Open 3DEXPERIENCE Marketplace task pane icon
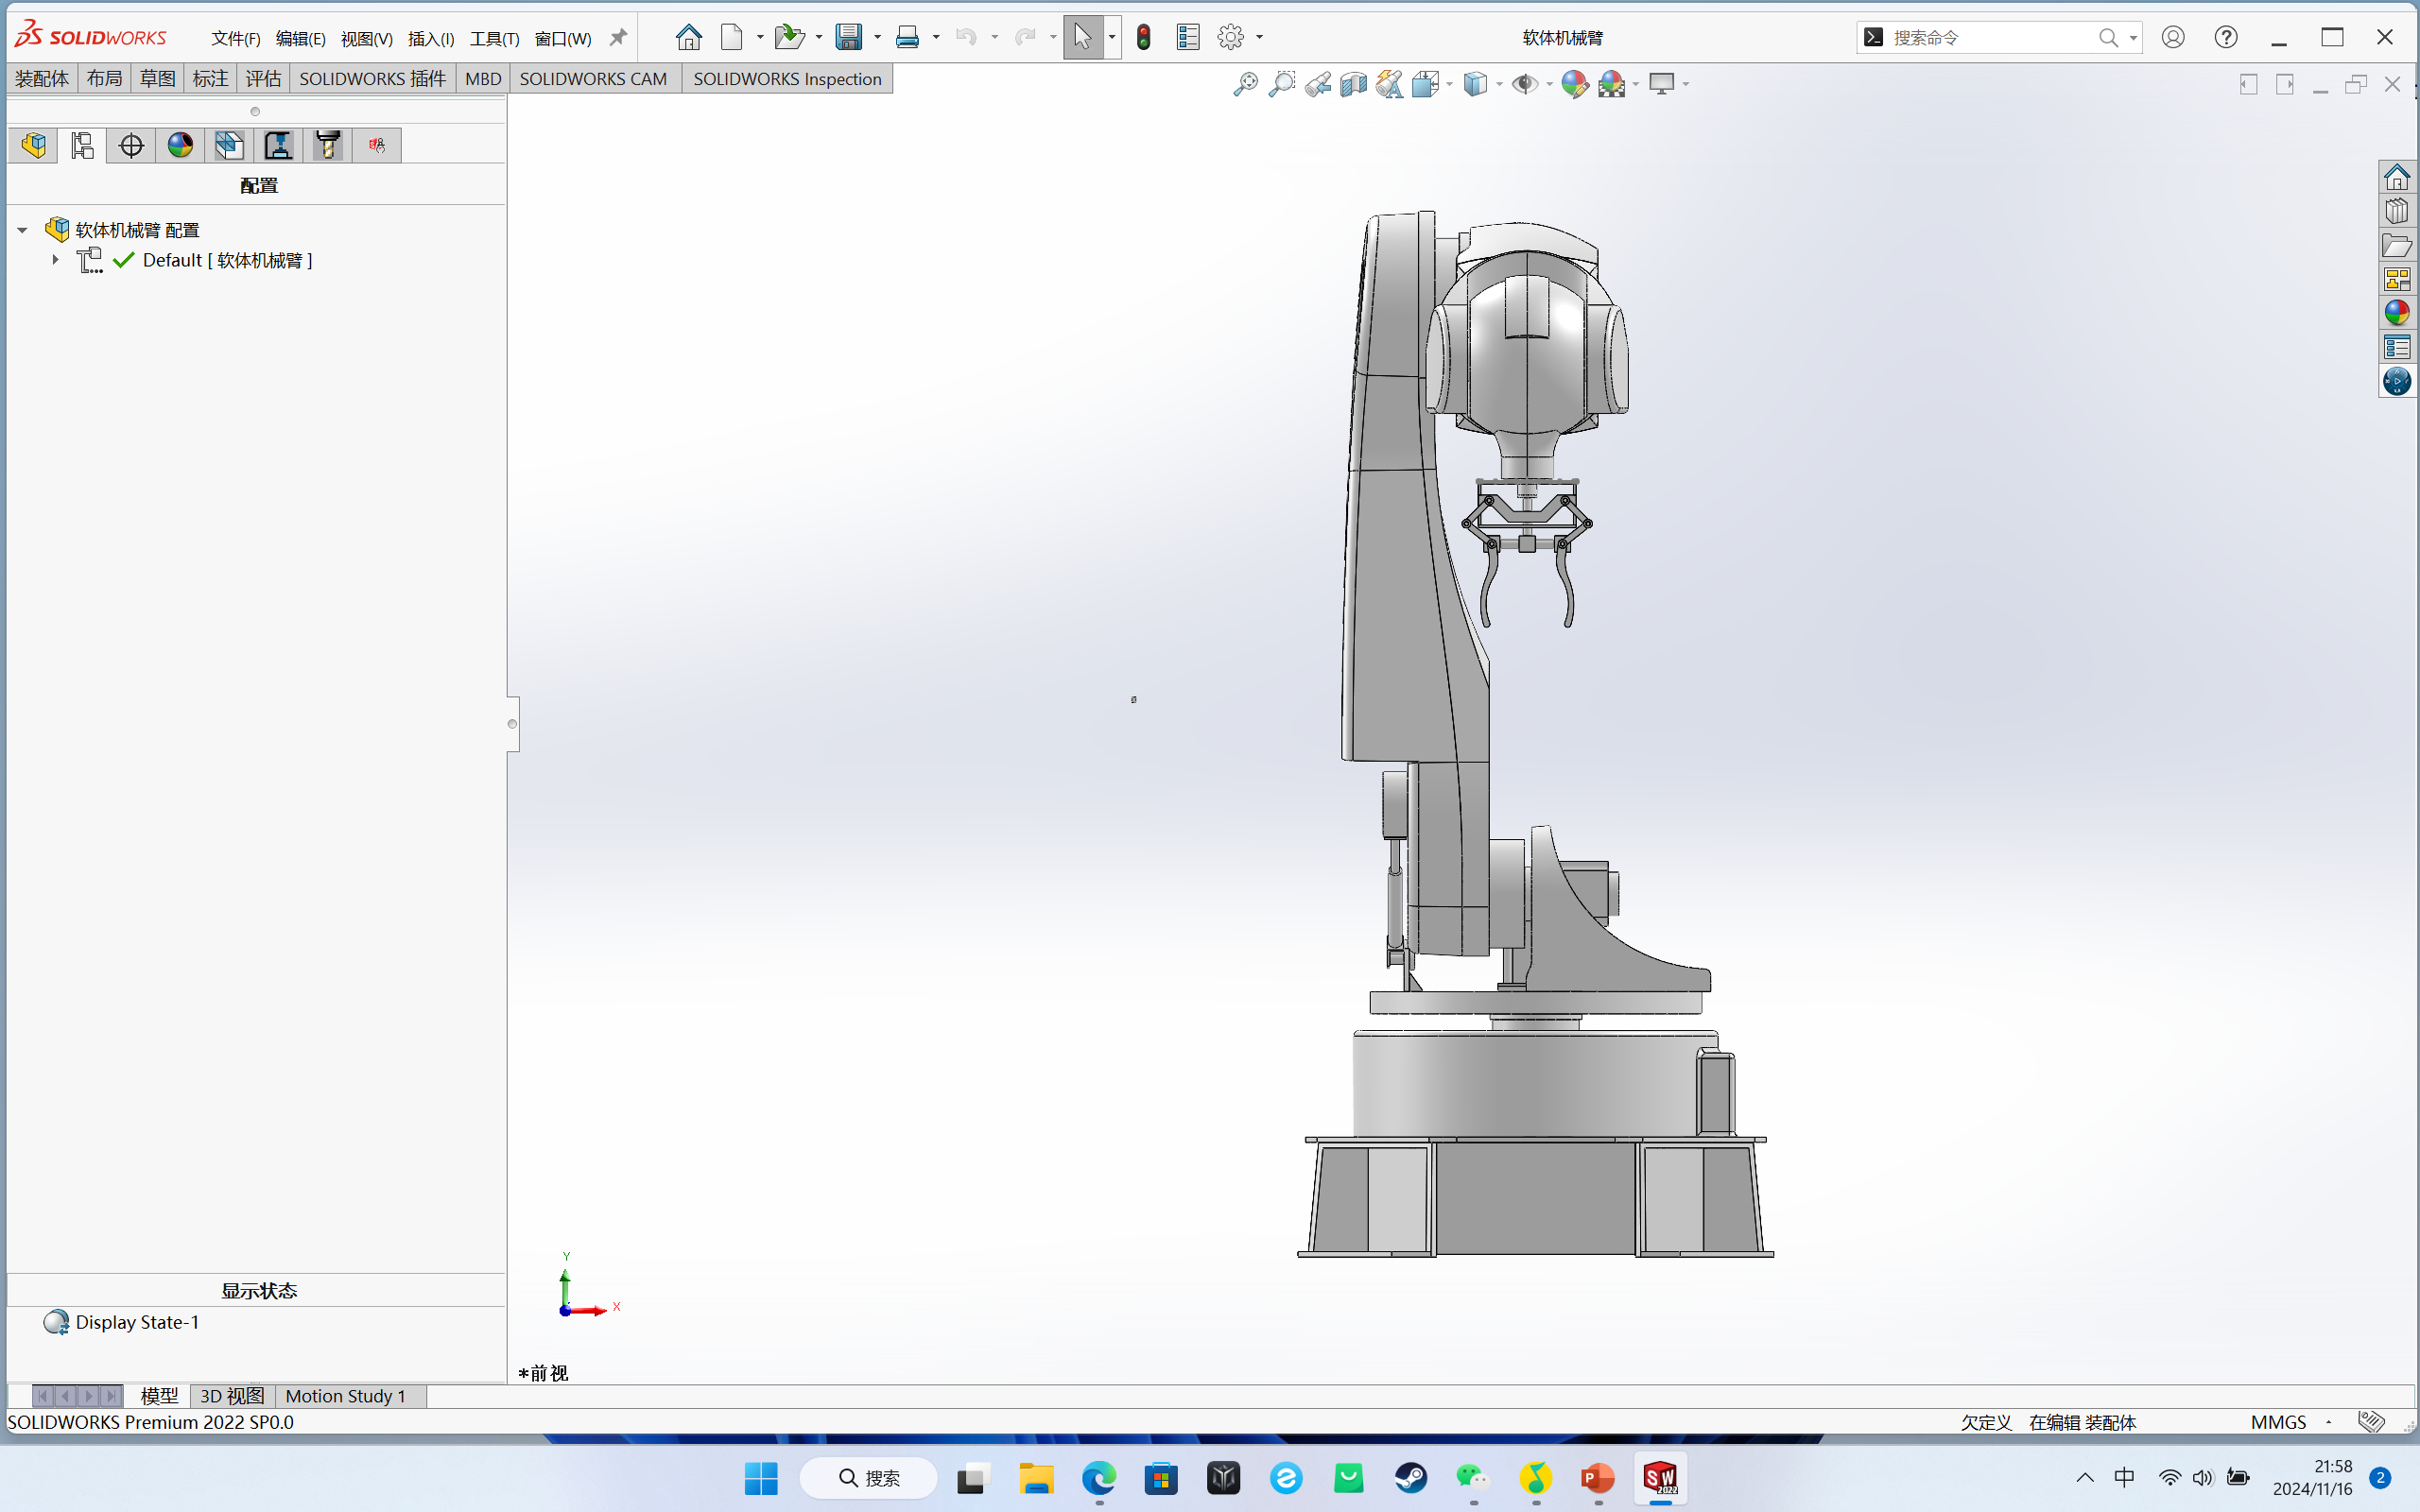 coord(2397,381)
